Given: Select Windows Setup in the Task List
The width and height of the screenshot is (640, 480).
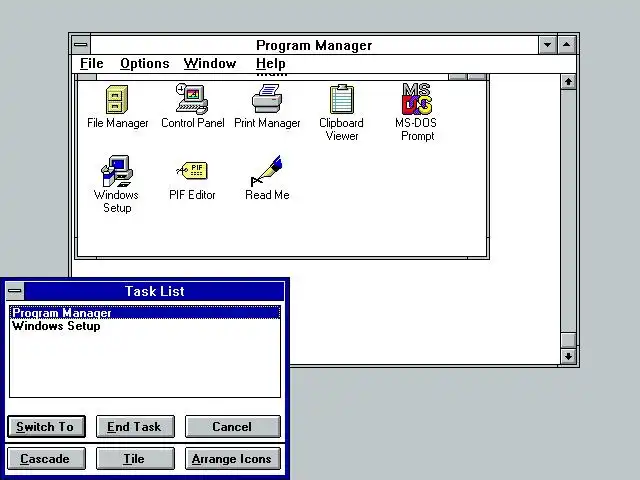Looking at the screenshot, I should click(145, 326).
